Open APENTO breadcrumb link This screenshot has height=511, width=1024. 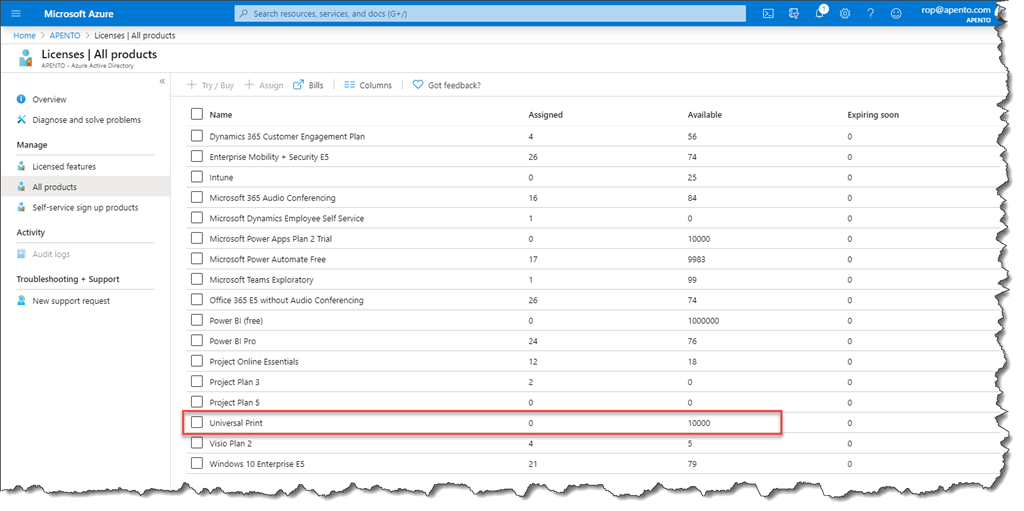pos(65,35)
